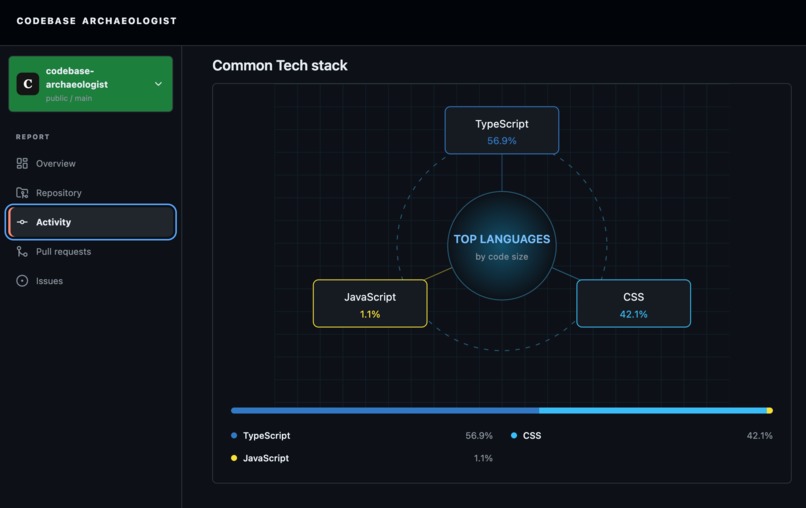Select the Activity sidebar item
This screenshot has width=806, height=508.
point(90,222)
